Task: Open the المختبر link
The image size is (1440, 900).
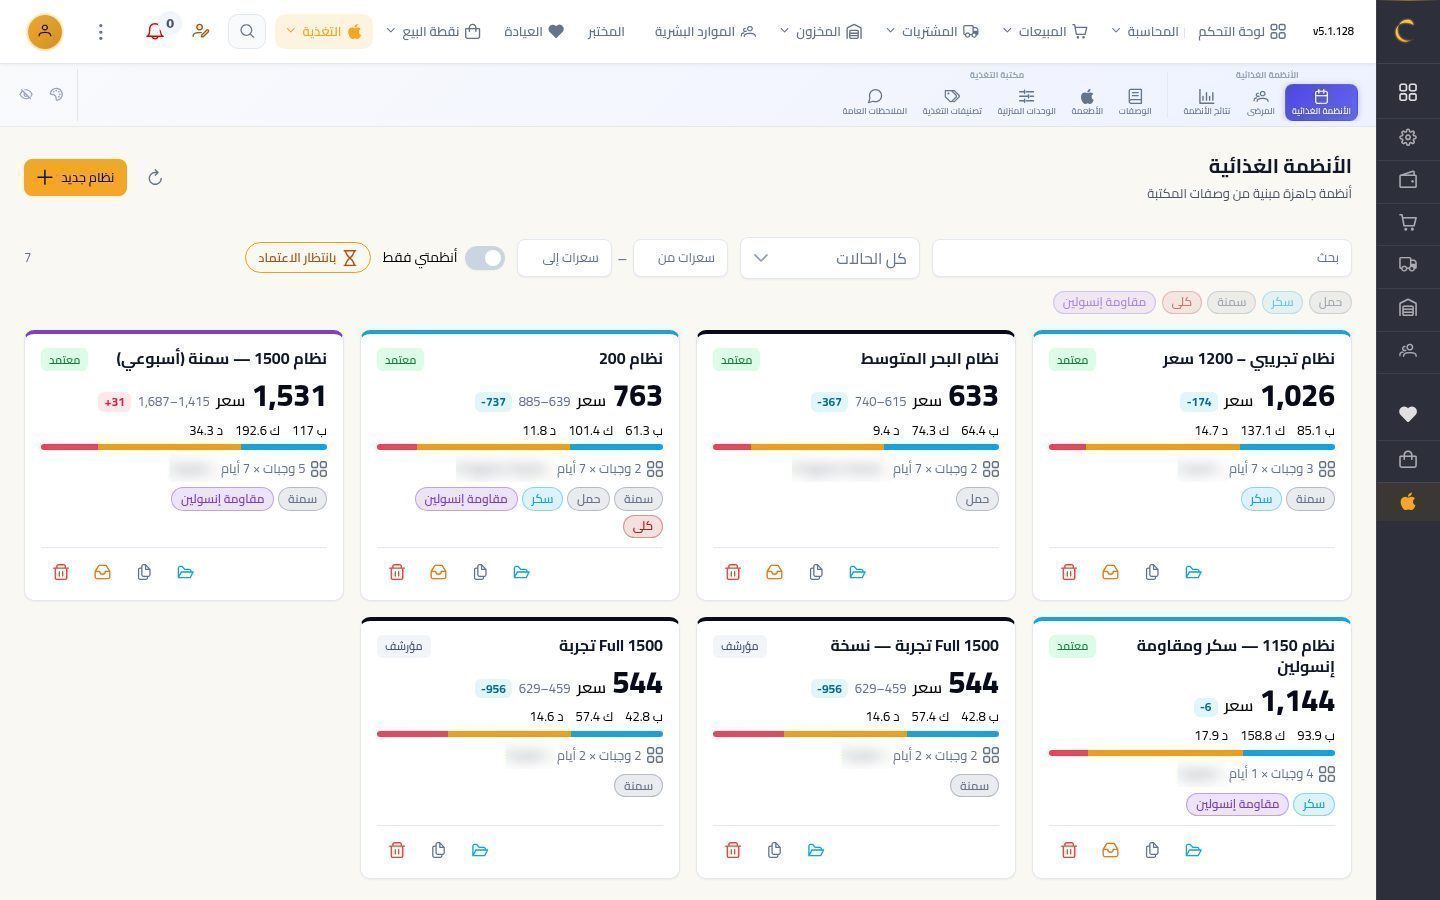Action: [x=606, y=32]
